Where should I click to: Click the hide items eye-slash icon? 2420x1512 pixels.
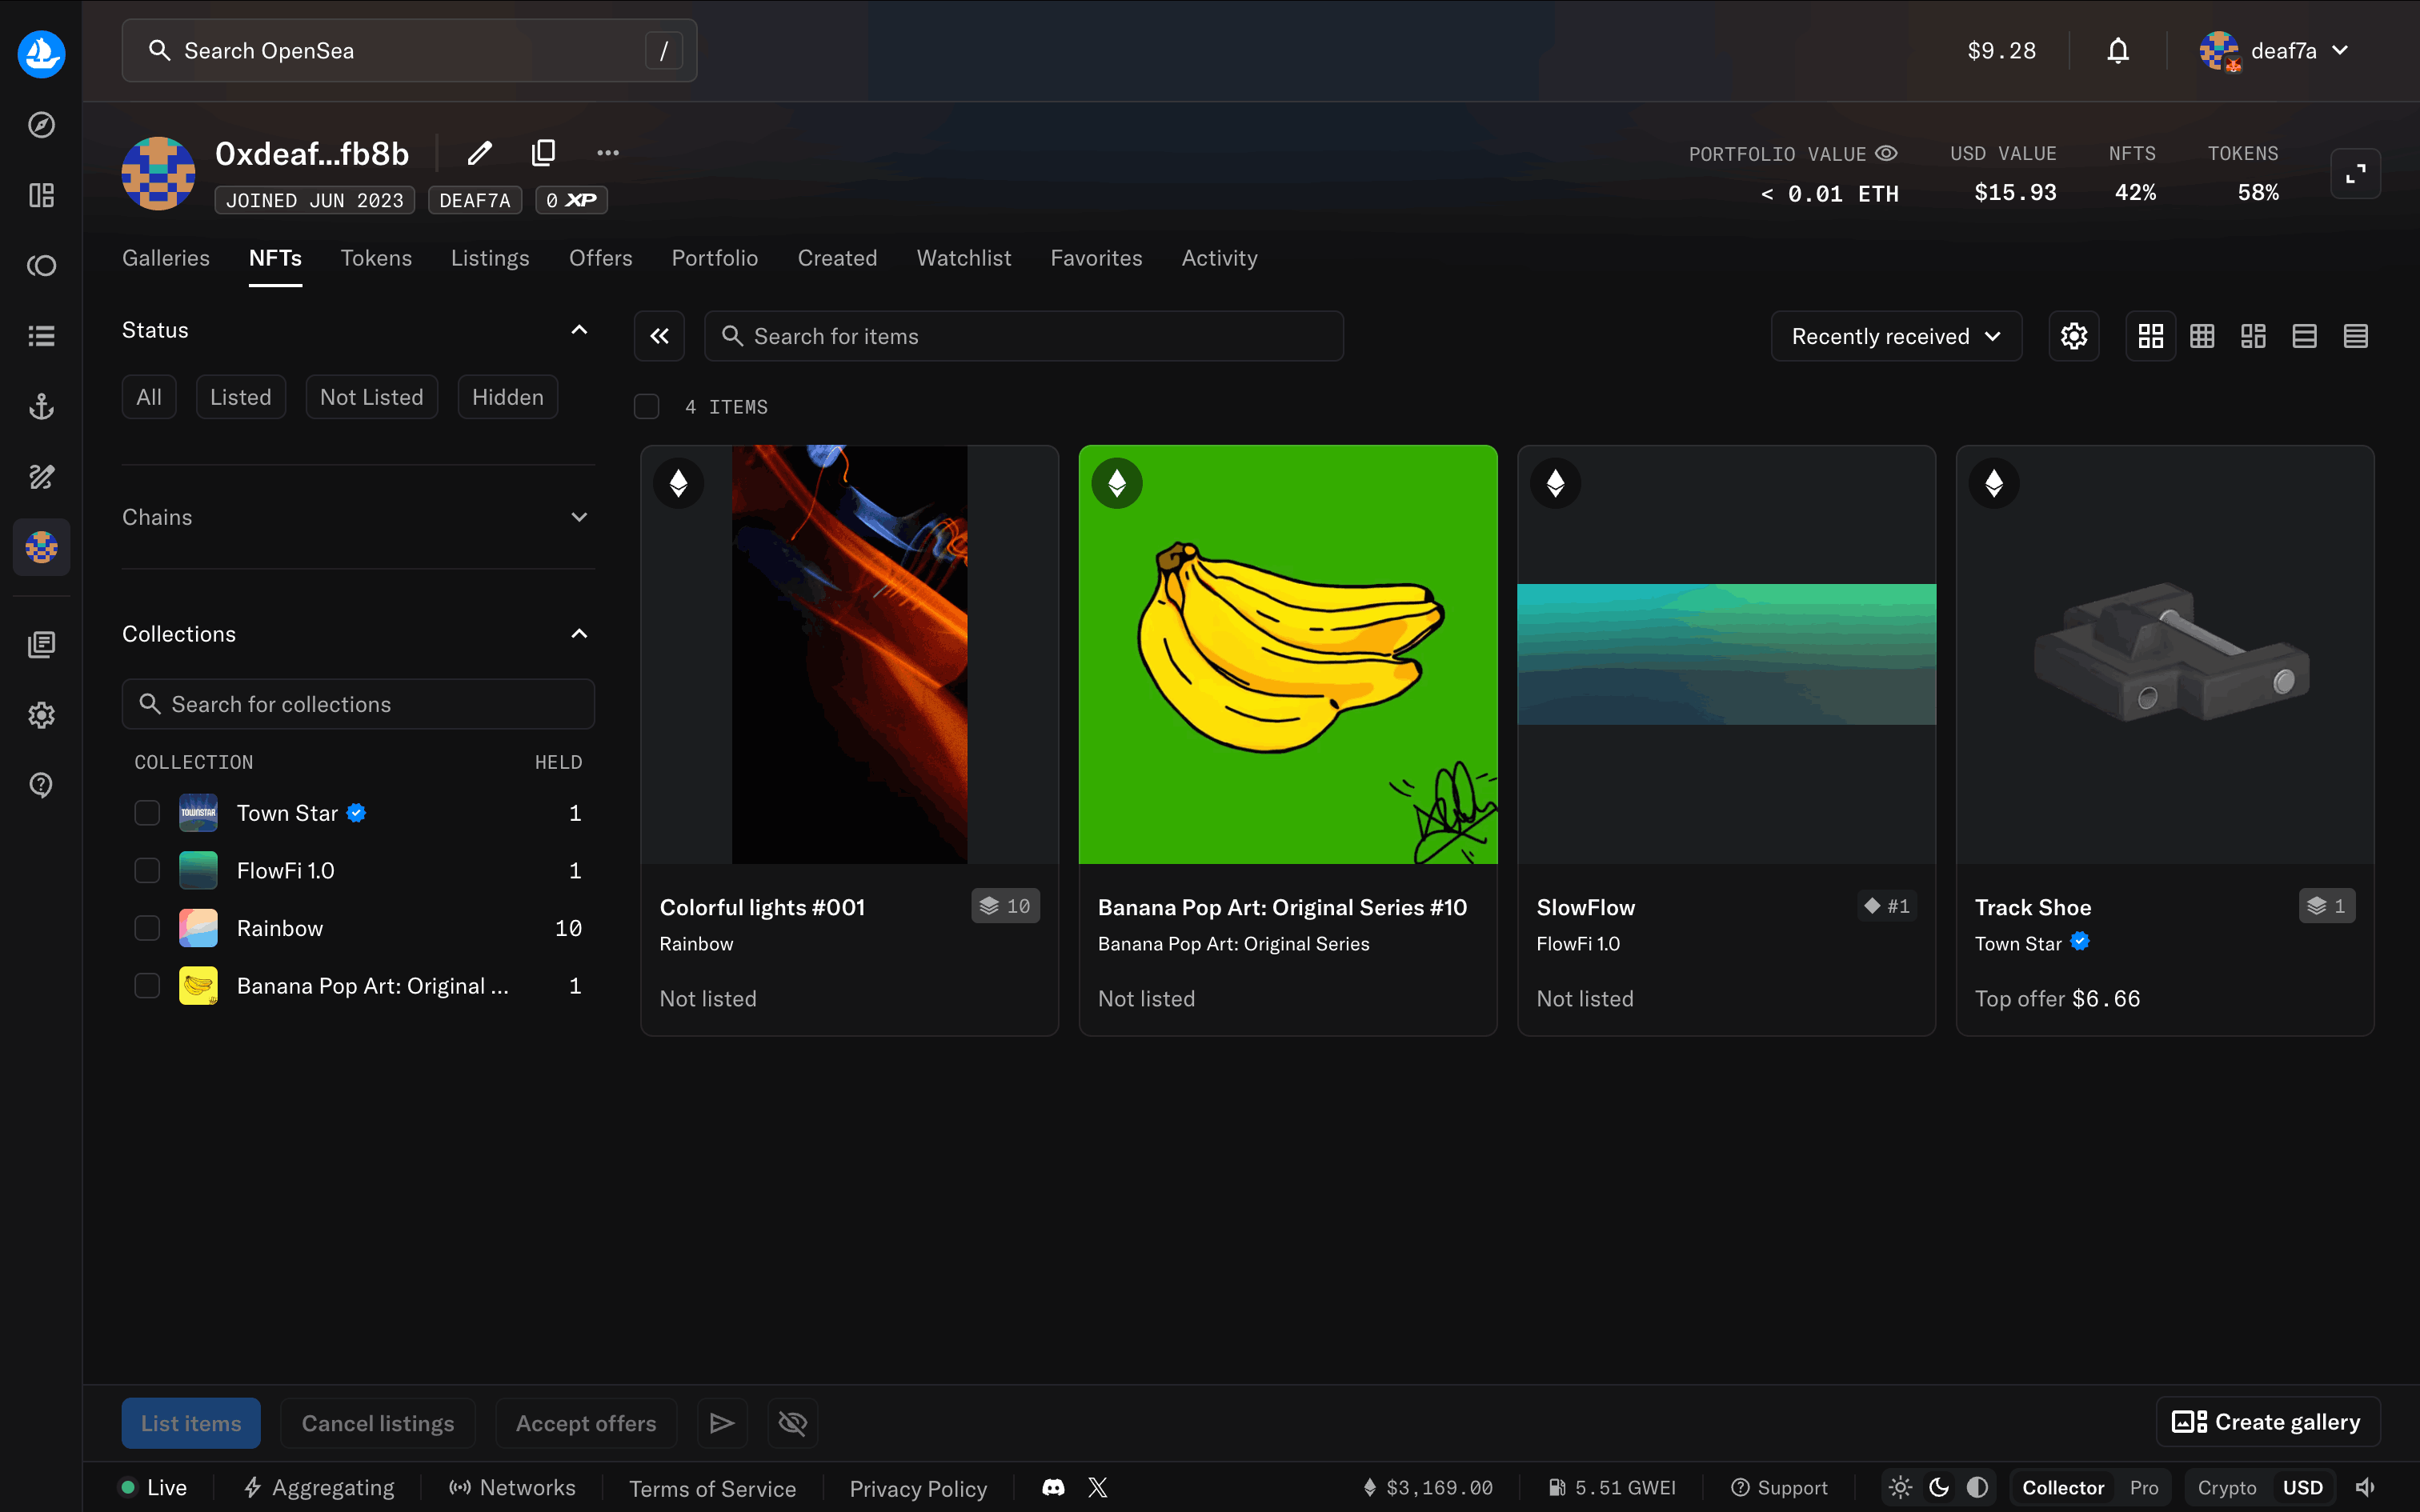coord(792,1422)
